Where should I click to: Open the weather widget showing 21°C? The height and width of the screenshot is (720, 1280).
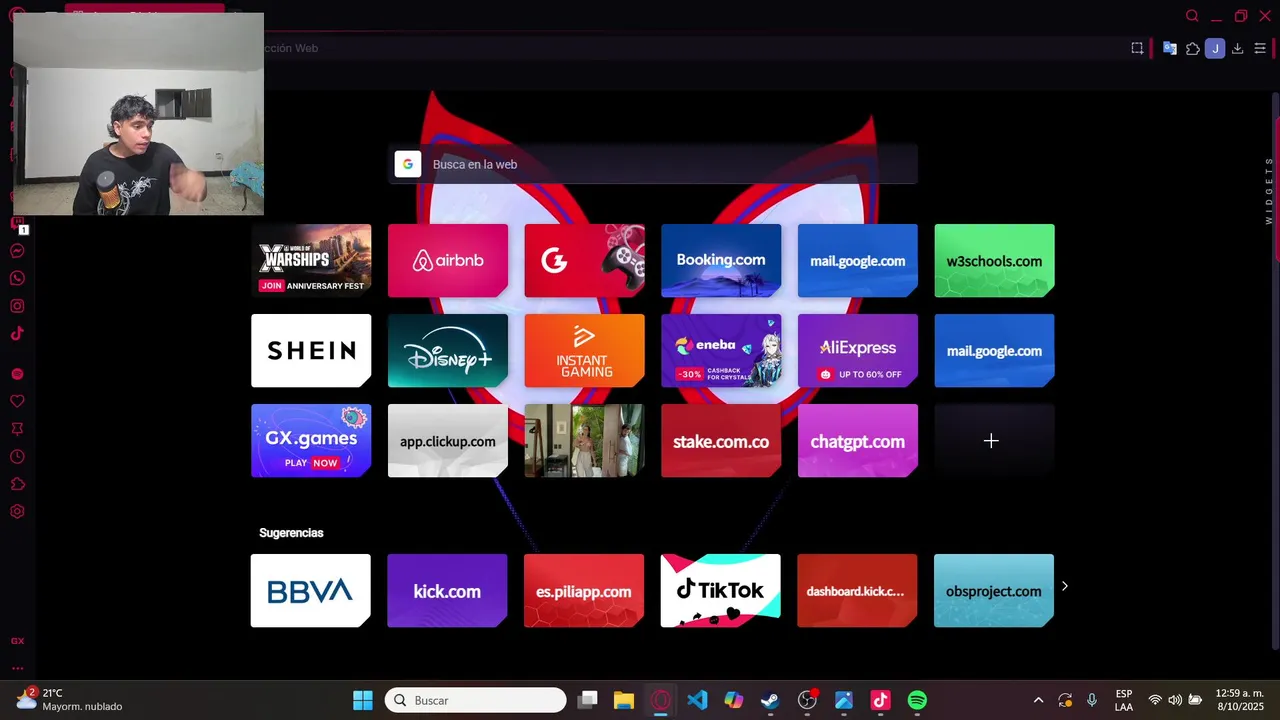pyautogui.click(x=70, y=699)
